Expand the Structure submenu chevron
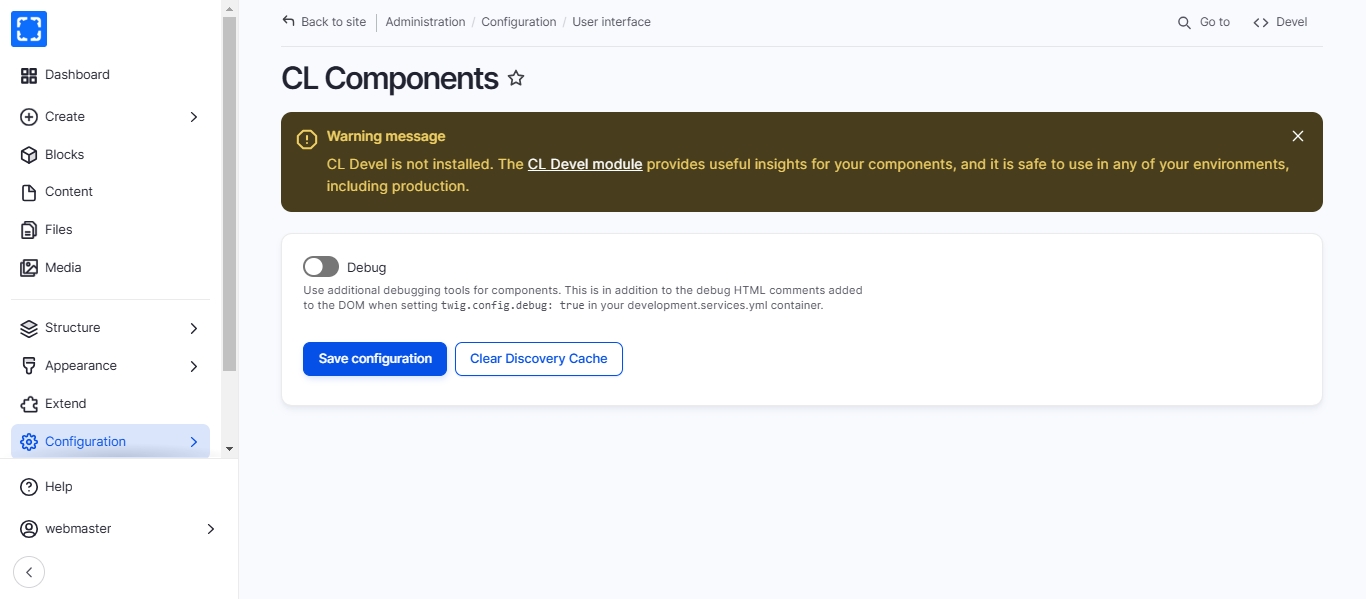 (x=194, y=328)
